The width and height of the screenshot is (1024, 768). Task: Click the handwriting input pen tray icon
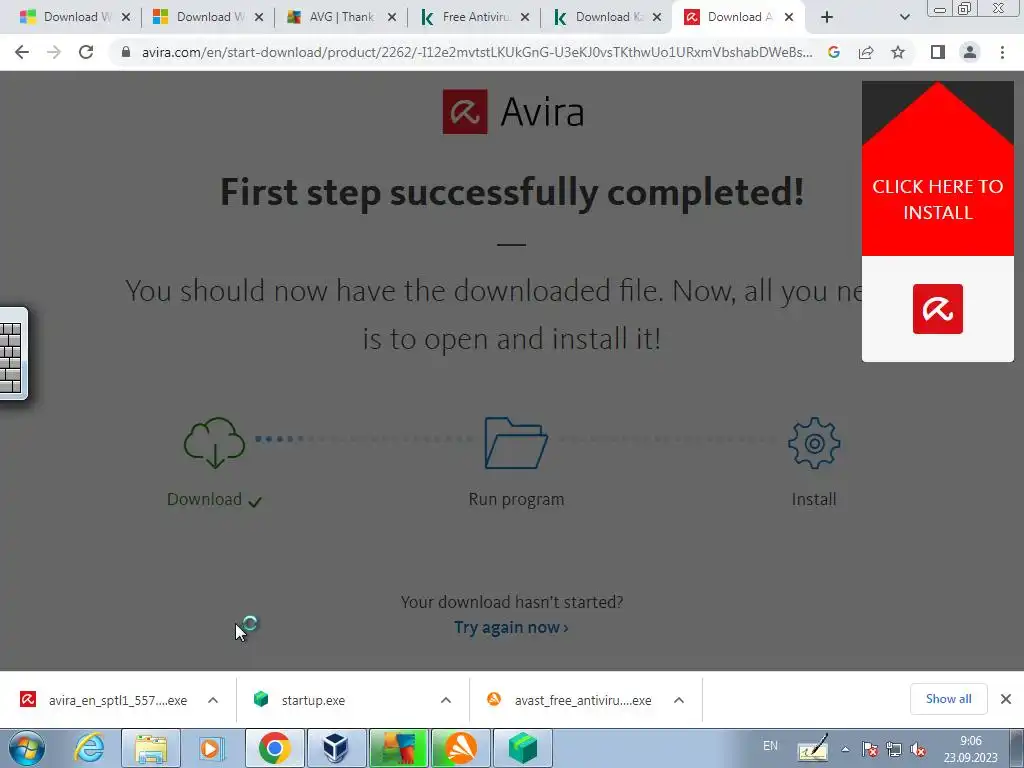814,748
